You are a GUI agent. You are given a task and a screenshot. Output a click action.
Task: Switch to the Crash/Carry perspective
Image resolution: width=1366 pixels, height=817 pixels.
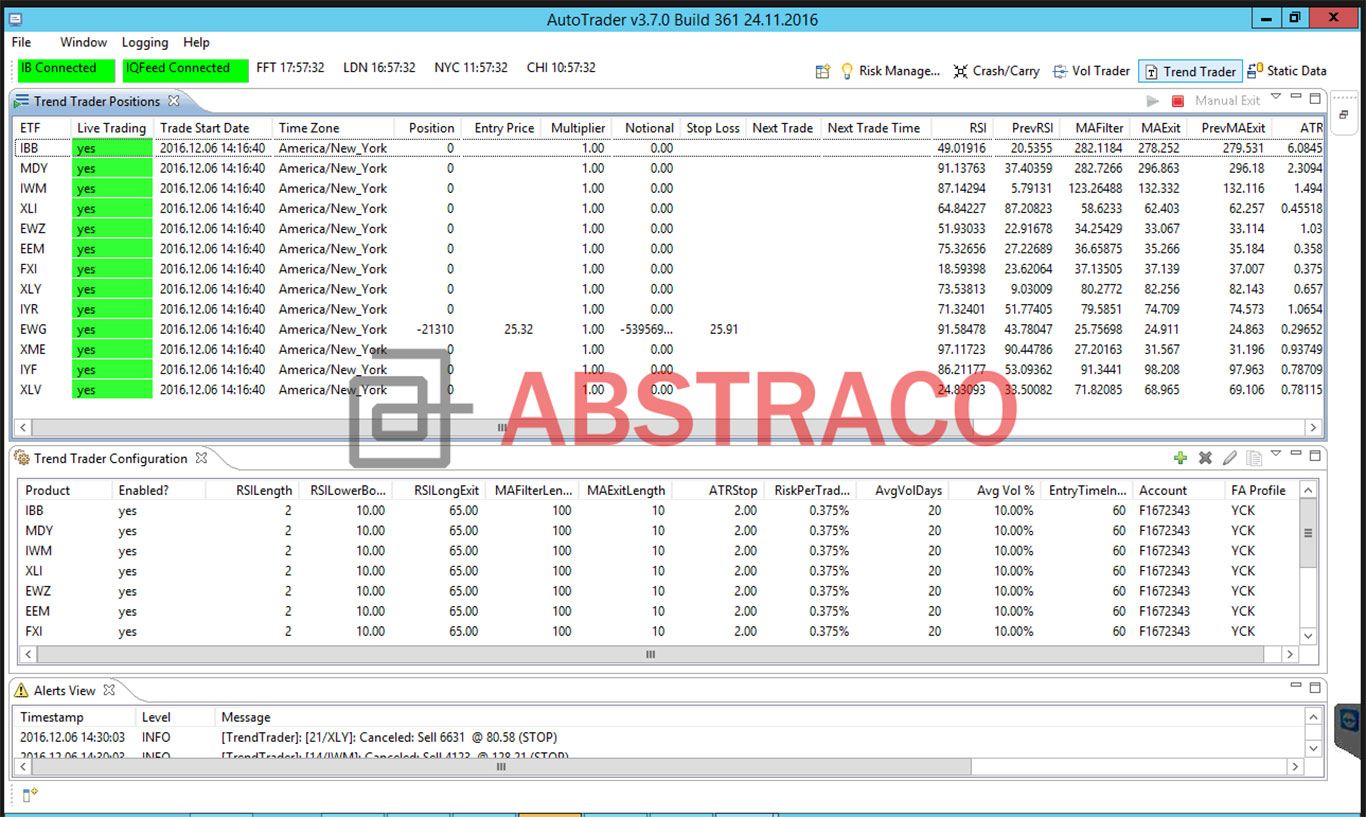click(x=996, y=71)
